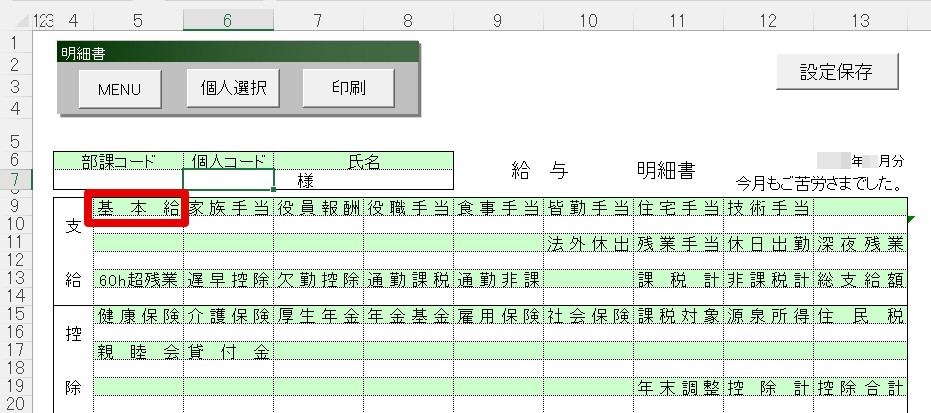The image size is (931, 413).
Task: Select row header 9
Action: tap(15, 206)
